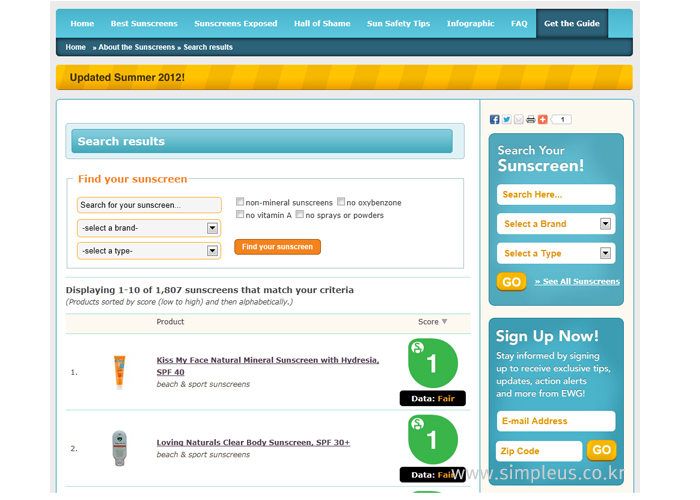Tick no sprays or powders checkbox
This screenshot has width=700, height=500.
300,214
